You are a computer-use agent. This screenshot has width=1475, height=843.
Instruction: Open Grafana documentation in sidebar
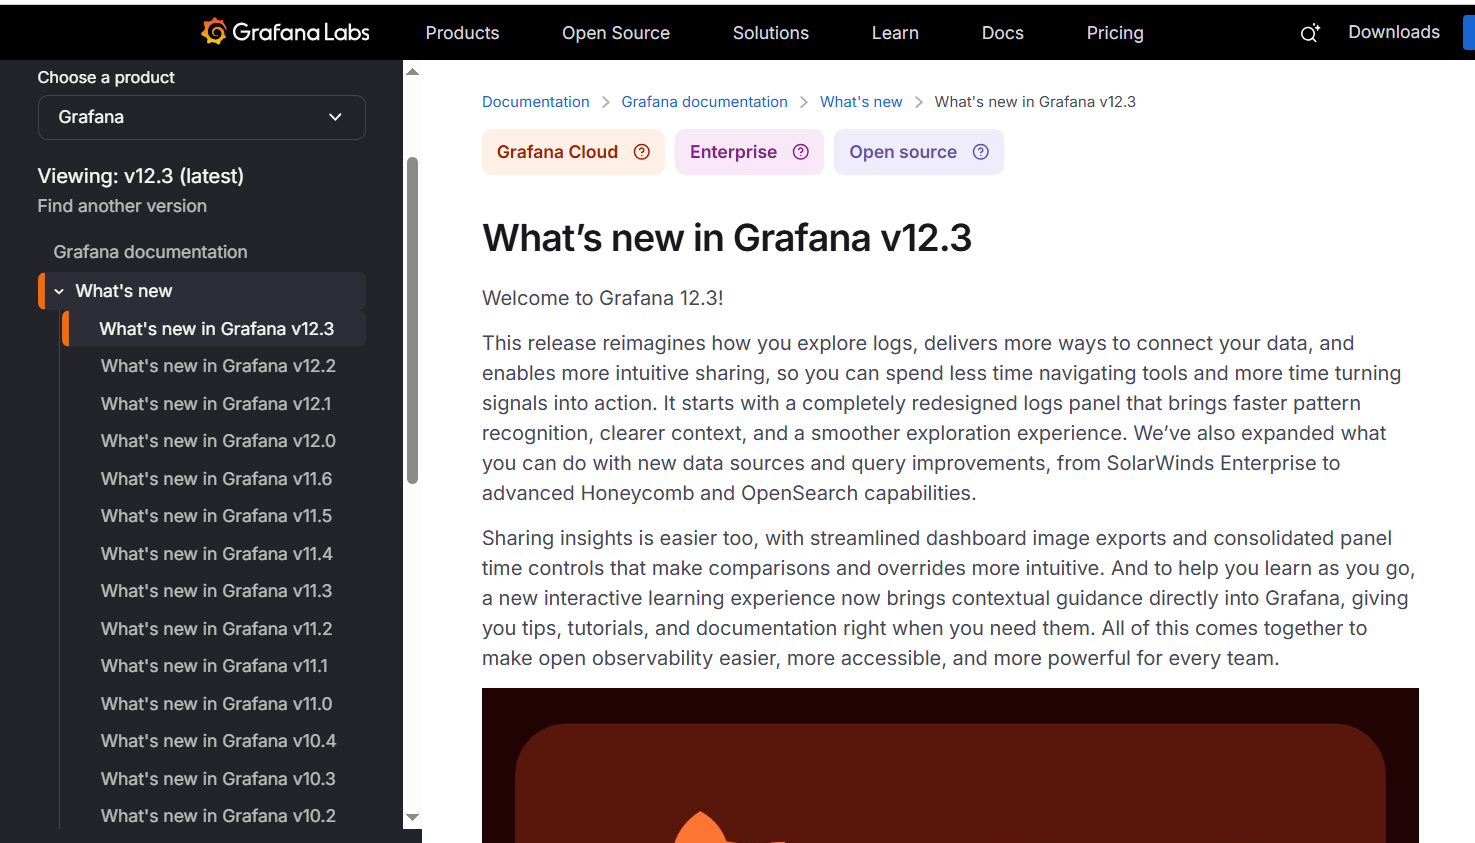(150, 252)
